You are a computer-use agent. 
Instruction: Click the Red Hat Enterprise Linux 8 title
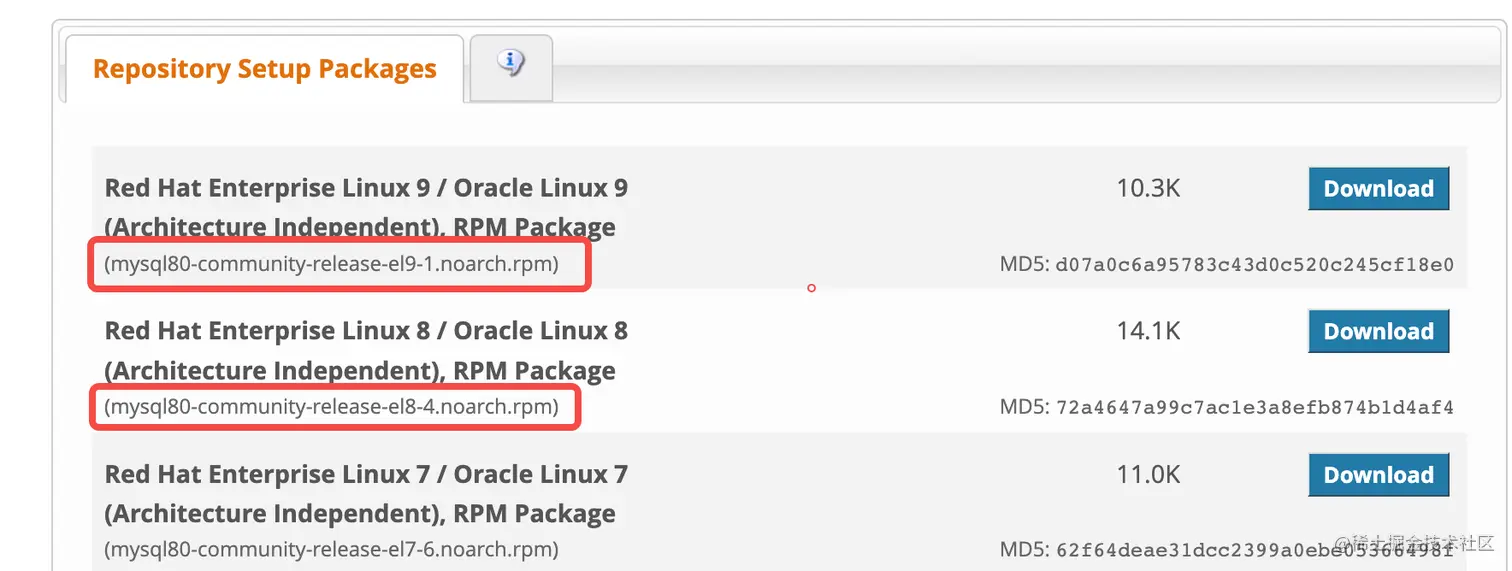(x=366, y=331)
